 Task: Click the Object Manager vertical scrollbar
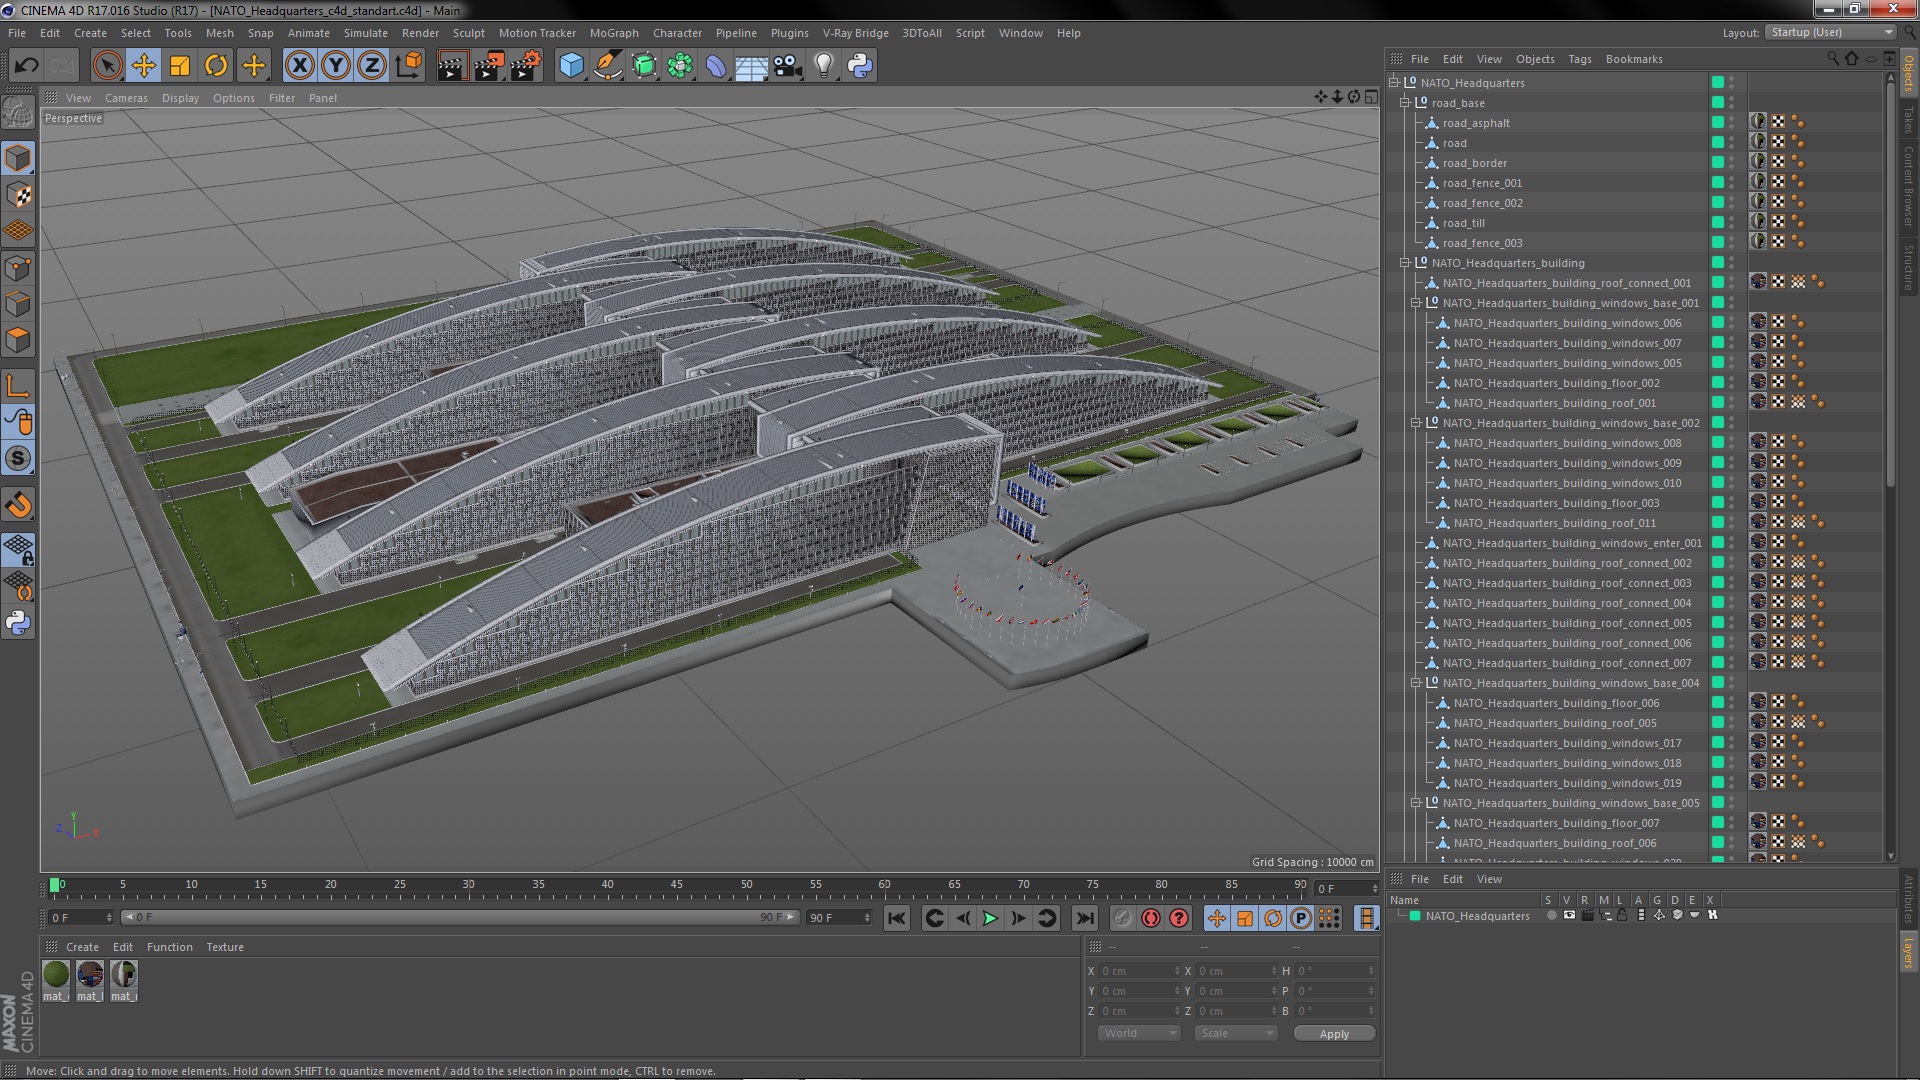[x=1890, y=285]
